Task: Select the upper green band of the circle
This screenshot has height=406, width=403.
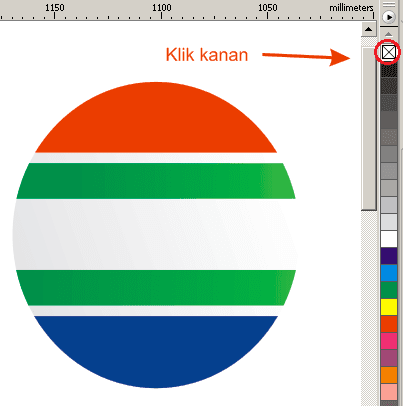Action: pos(156,181)
